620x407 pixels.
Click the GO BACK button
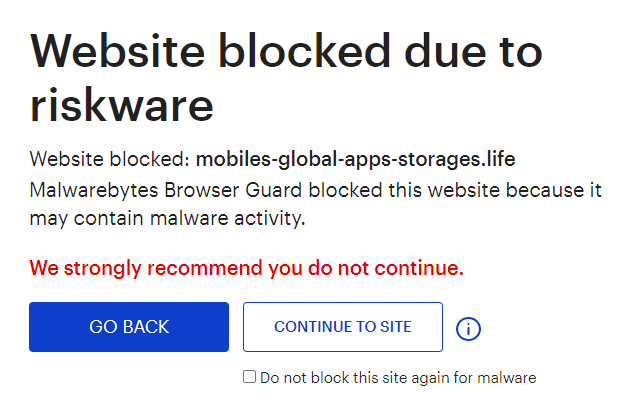click(x=129, y=327)
